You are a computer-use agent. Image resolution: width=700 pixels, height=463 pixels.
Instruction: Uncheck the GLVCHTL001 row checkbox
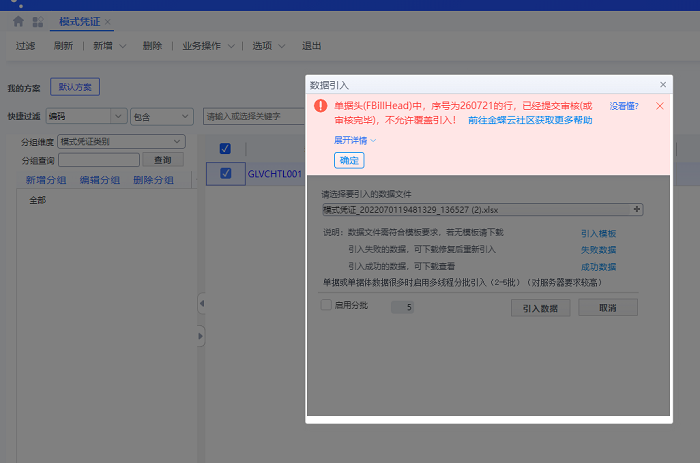(x=225, y=173)
